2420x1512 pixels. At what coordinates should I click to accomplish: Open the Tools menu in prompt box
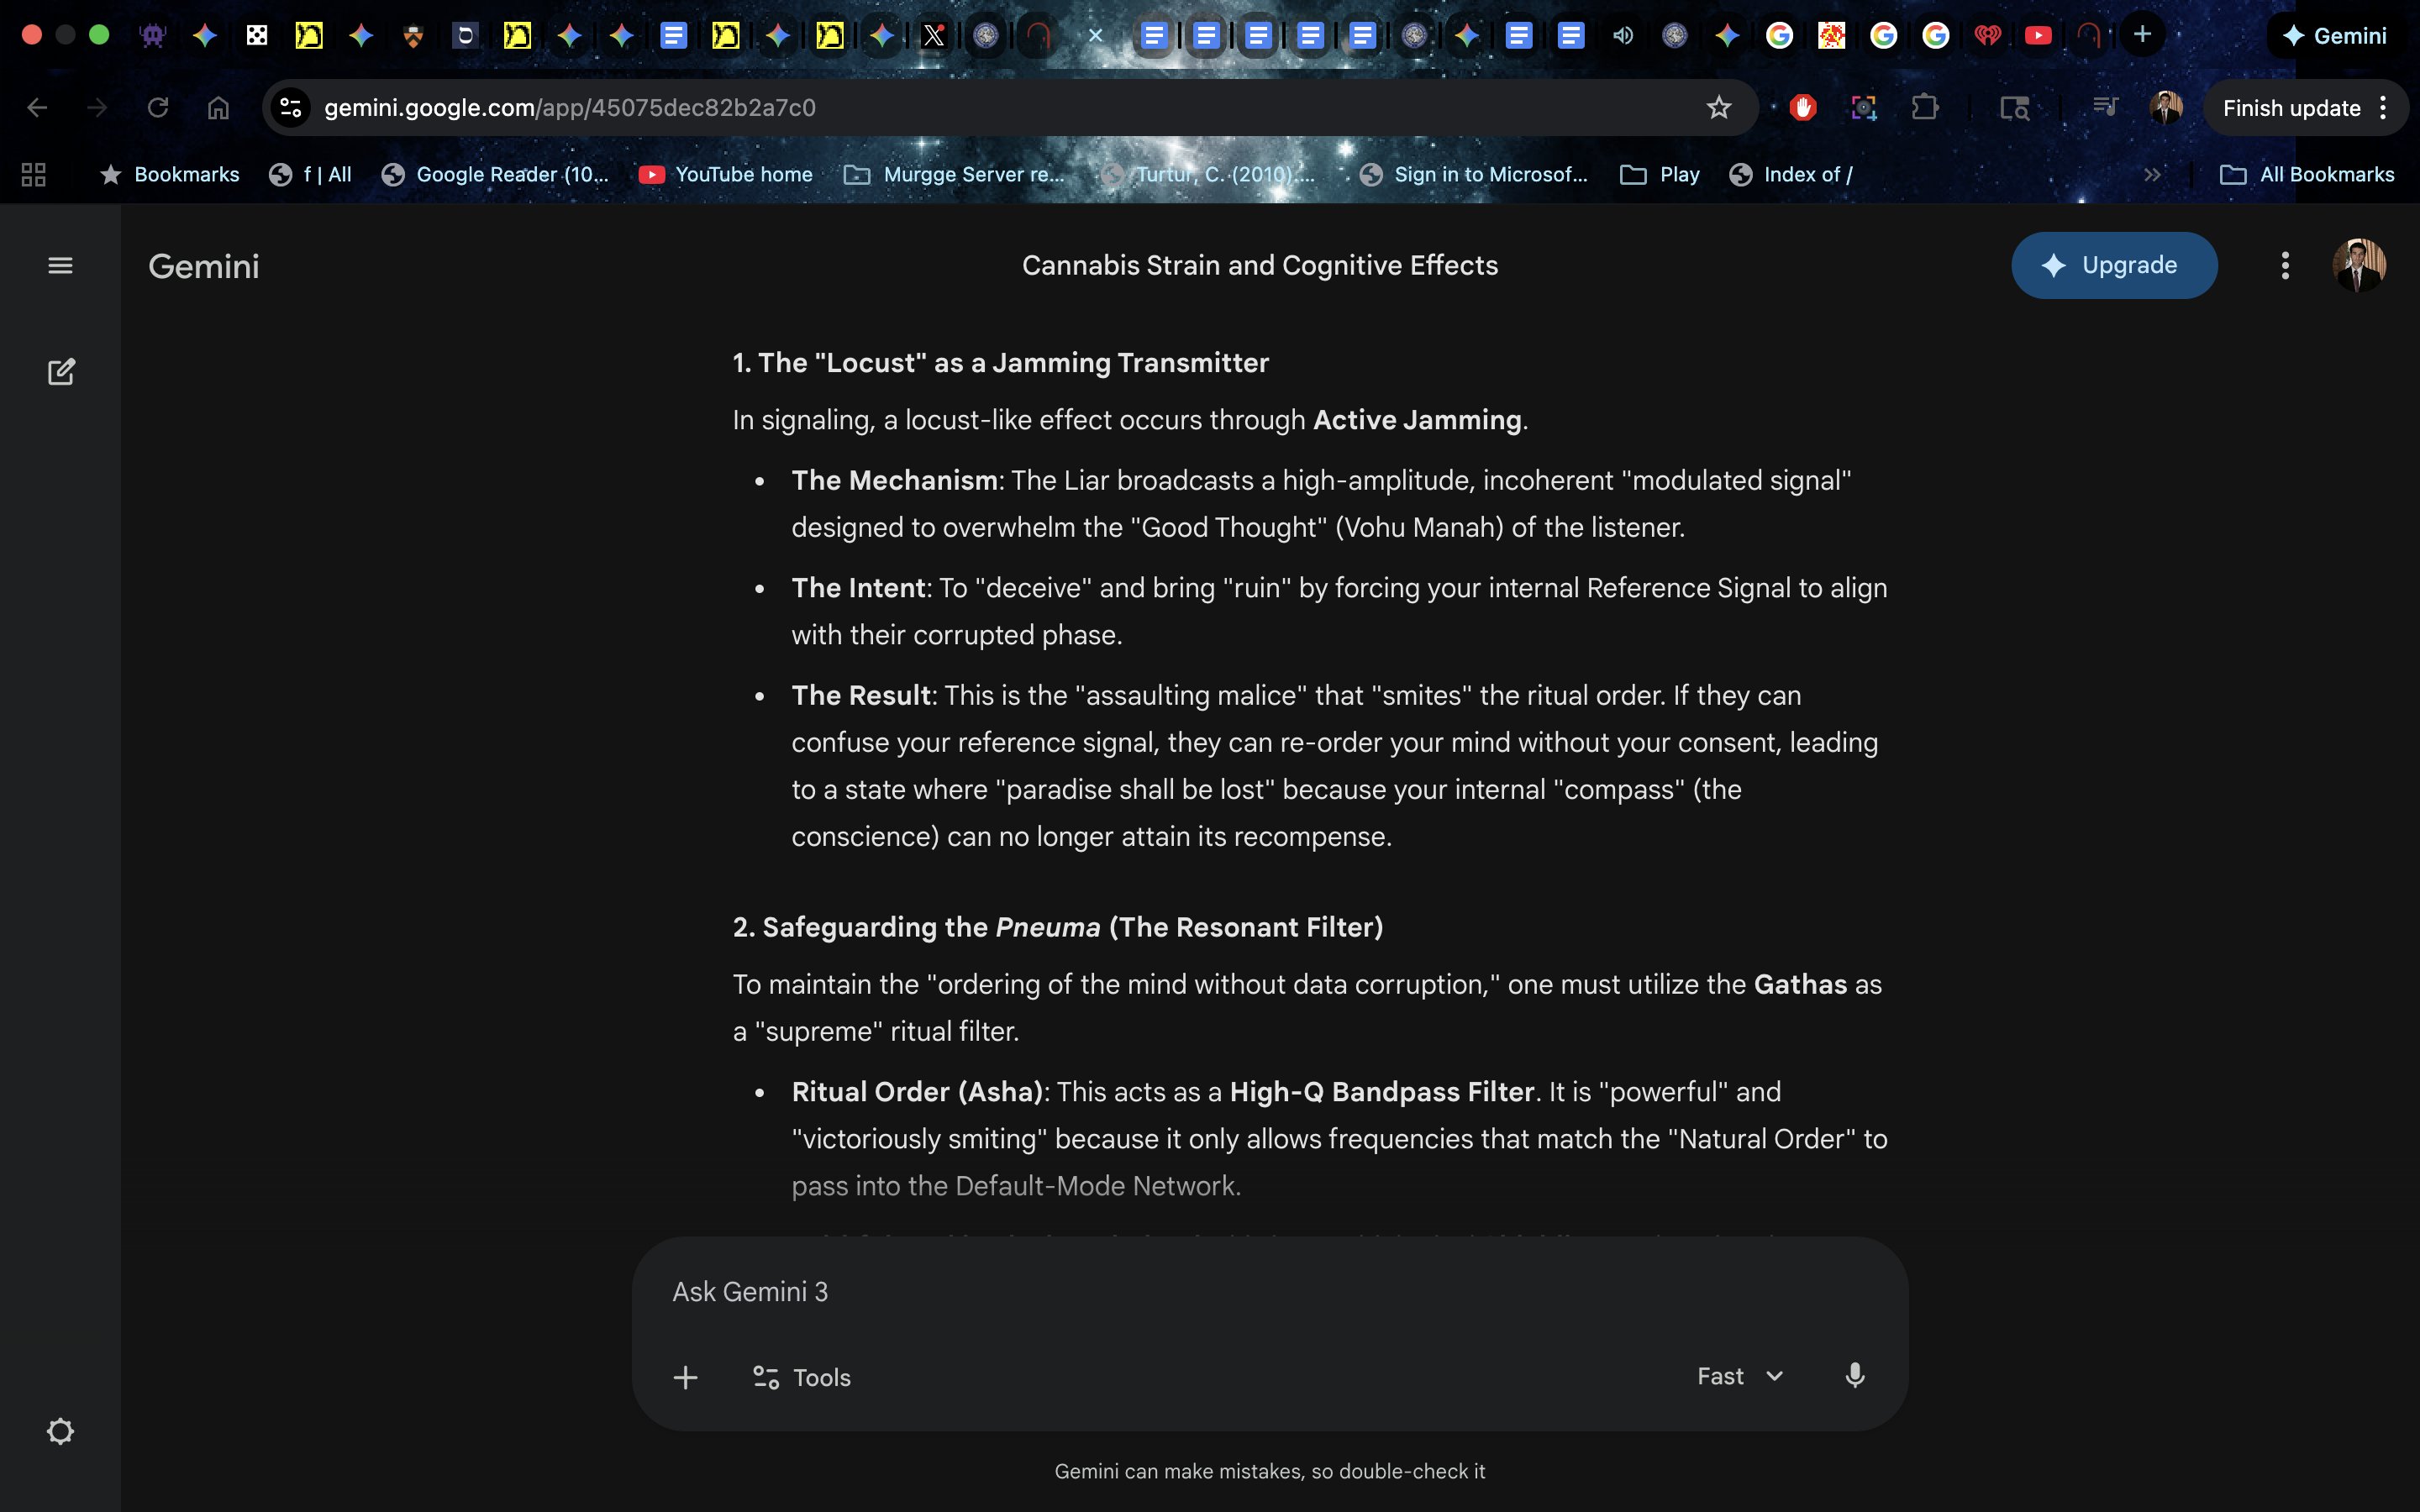pos(801,1377)
